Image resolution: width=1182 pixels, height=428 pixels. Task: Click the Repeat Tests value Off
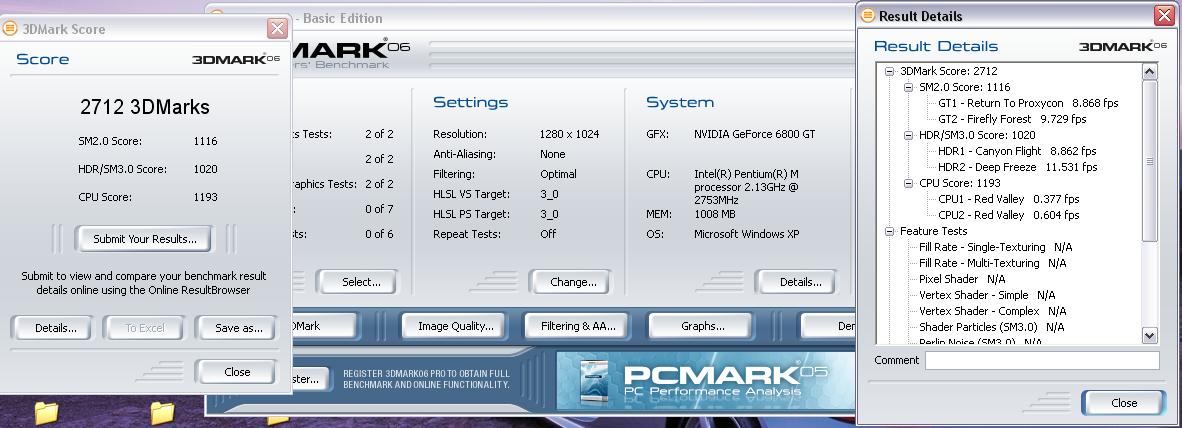548,234
